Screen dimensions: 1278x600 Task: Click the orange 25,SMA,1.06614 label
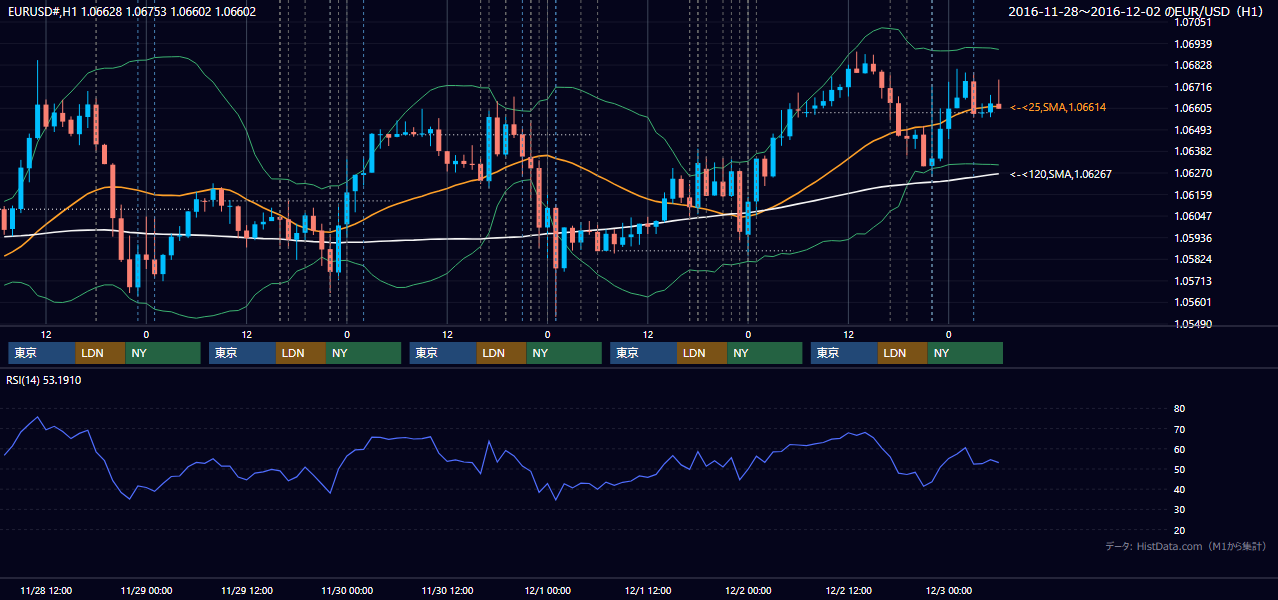click(1058, 107)
